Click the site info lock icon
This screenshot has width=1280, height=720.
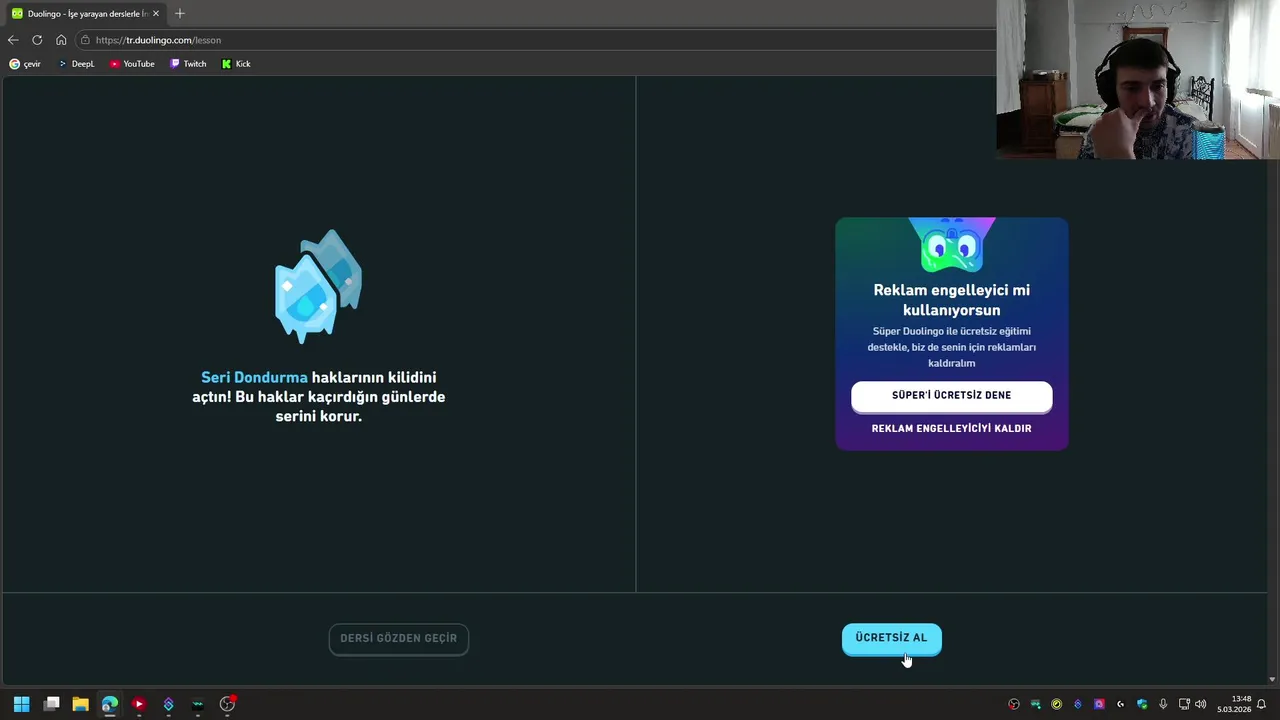(86, 40)
